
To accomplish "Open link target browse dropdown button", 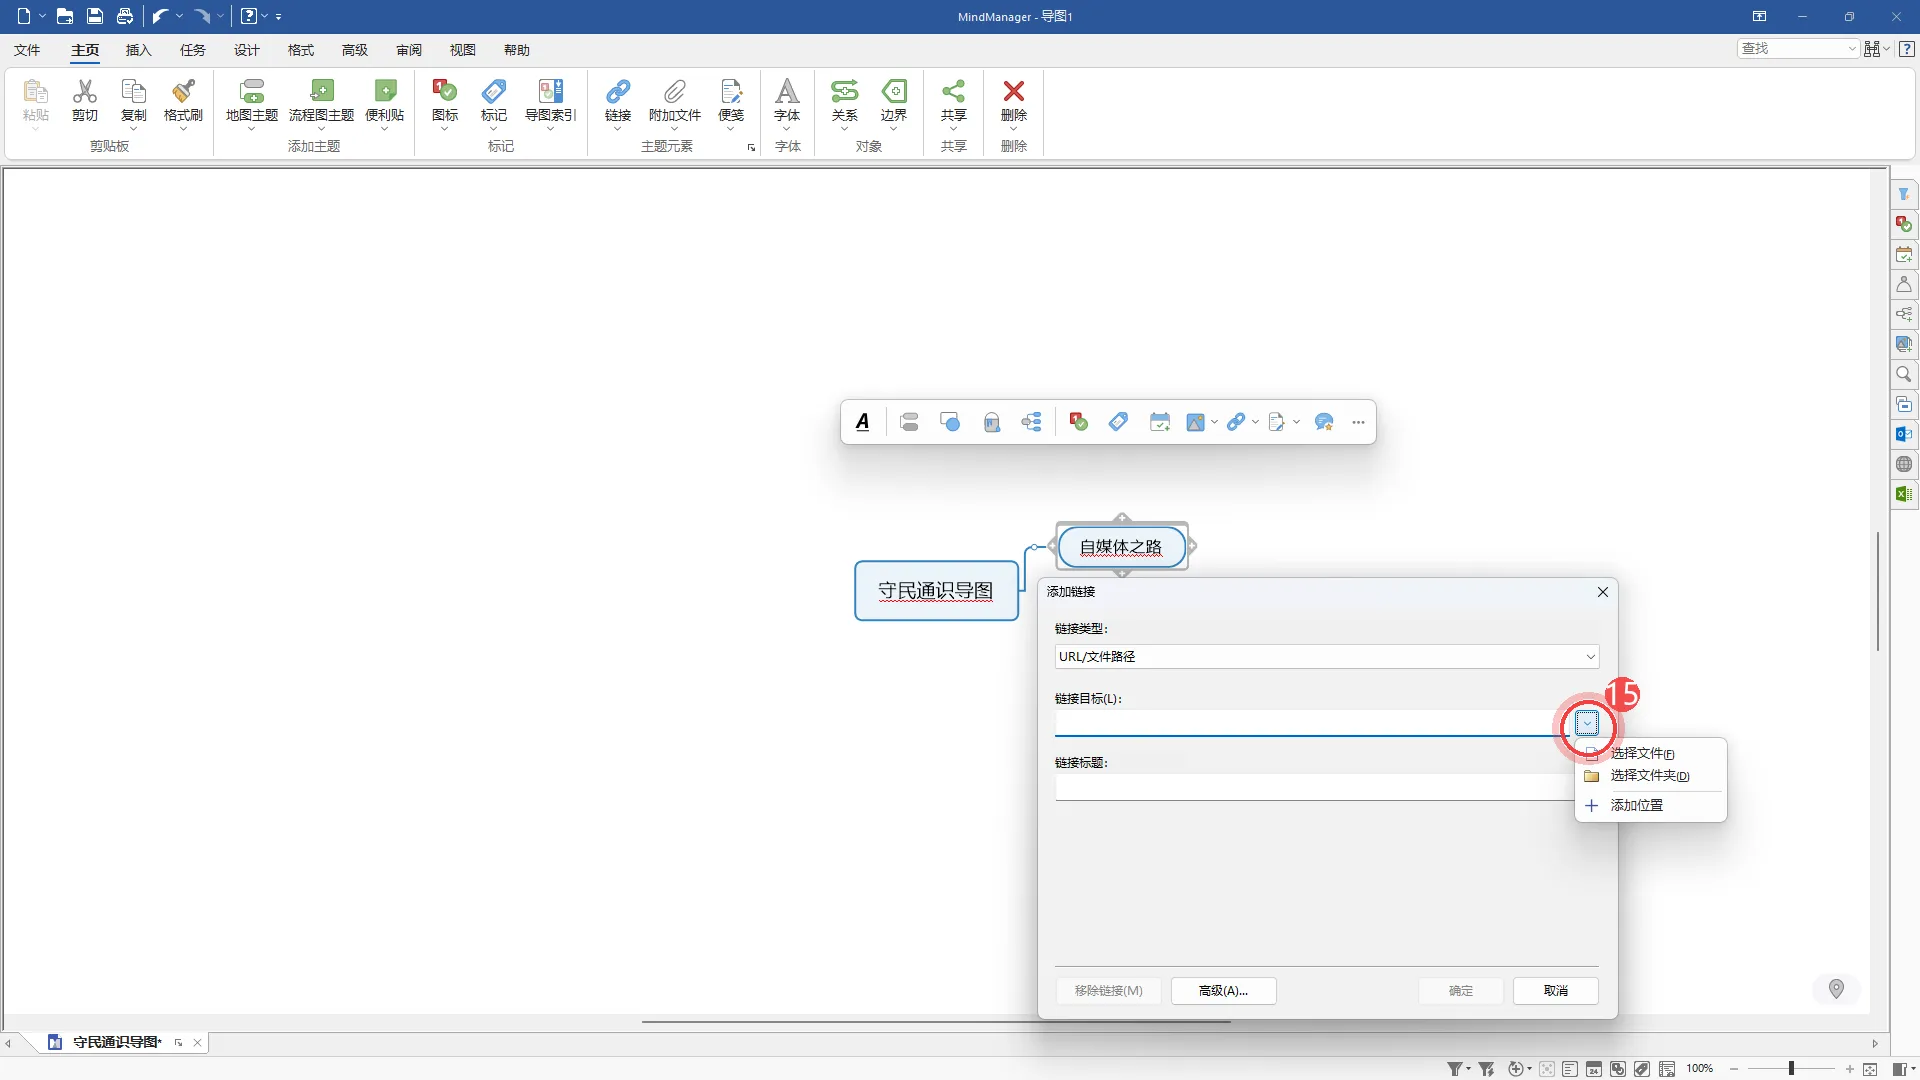I will [x=1587, y=723].
